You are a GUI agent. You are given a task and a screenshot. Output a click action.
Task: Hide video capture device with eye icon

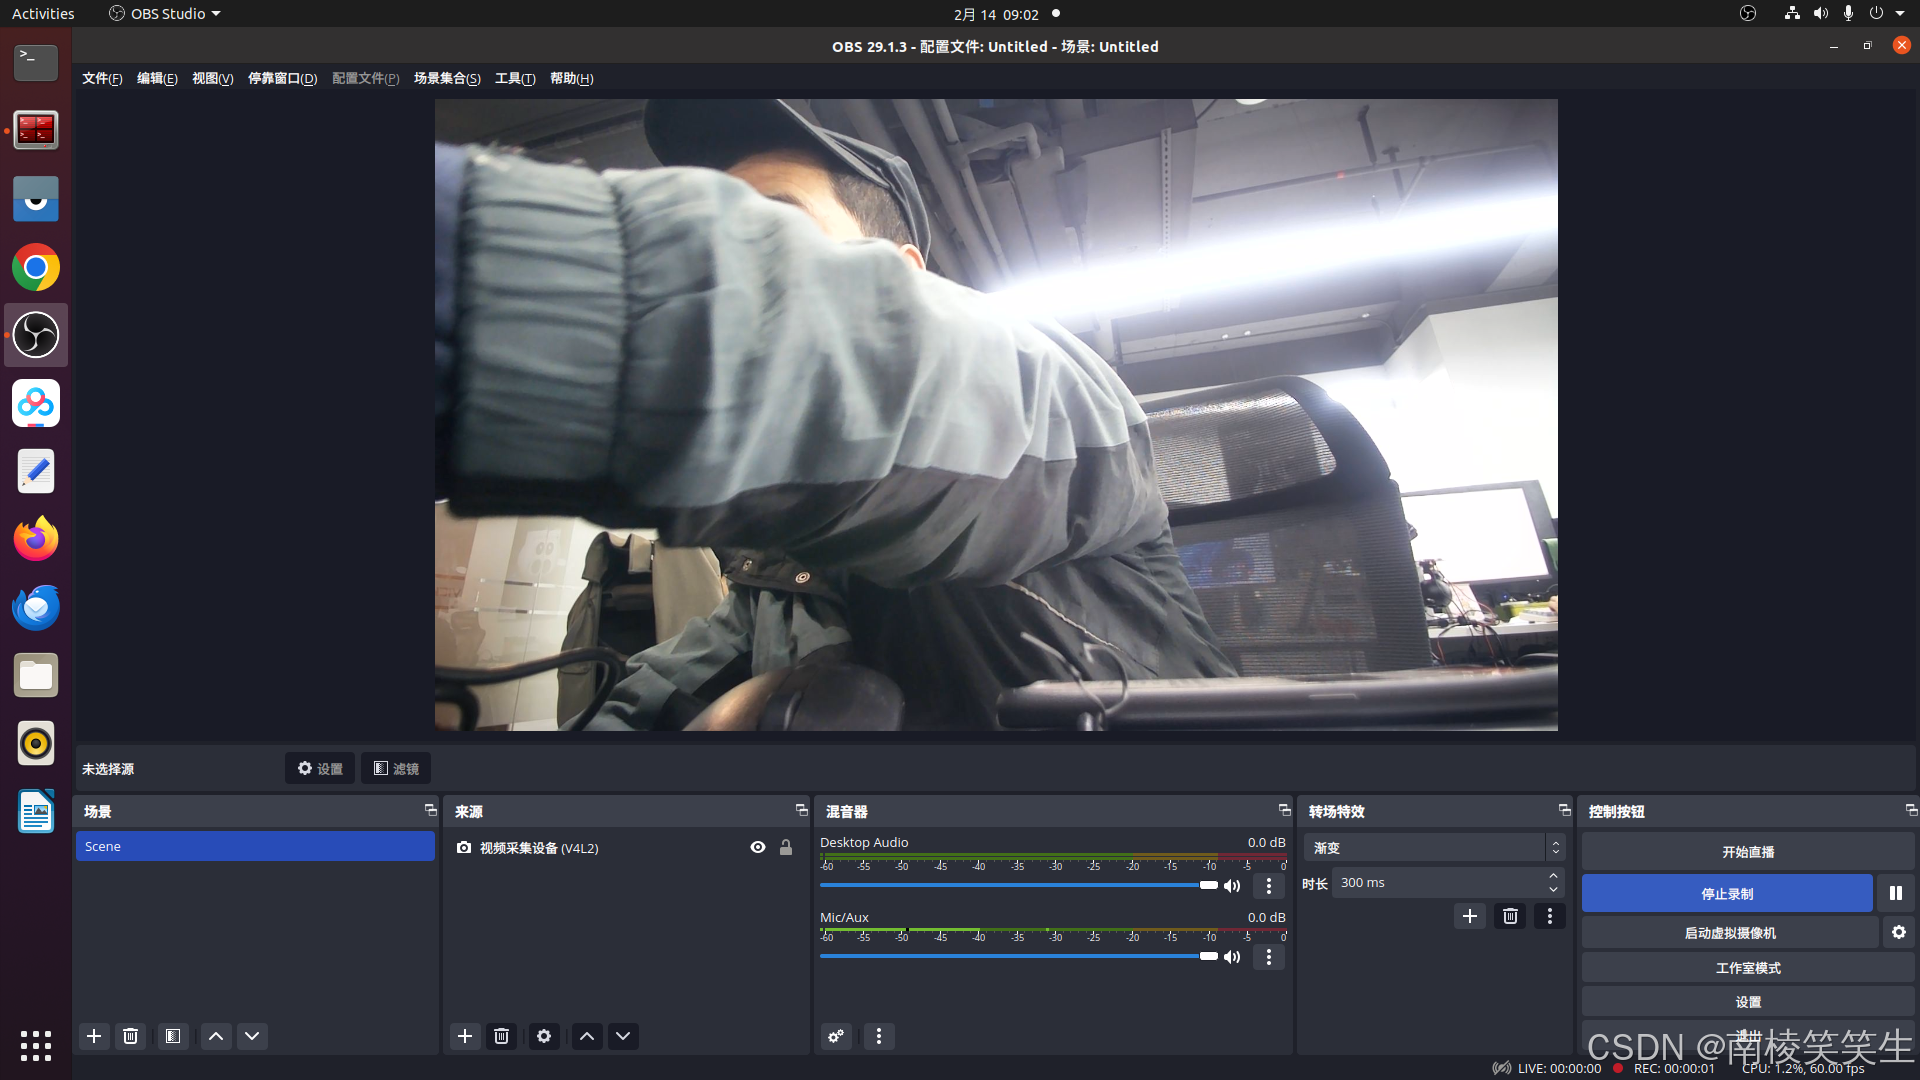[758, 847]
